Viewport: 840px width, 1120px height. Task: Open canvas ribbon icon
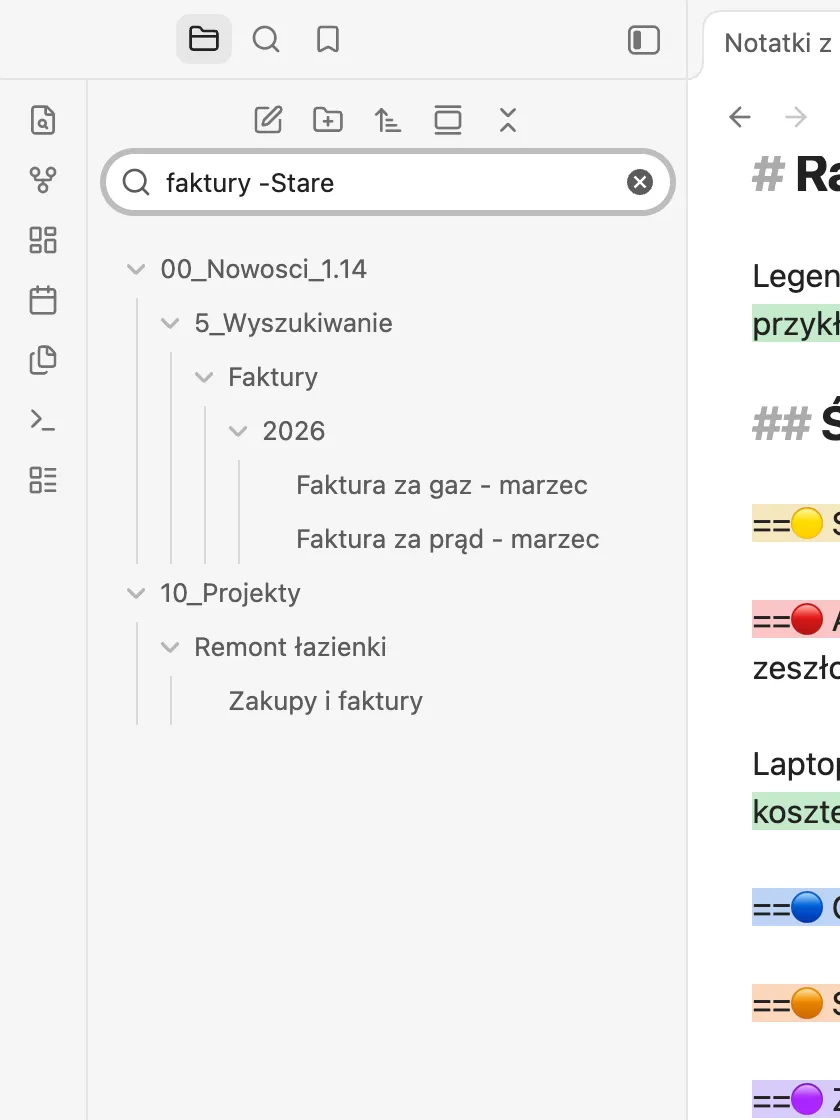pyautogui.click(x=43, y=240)
